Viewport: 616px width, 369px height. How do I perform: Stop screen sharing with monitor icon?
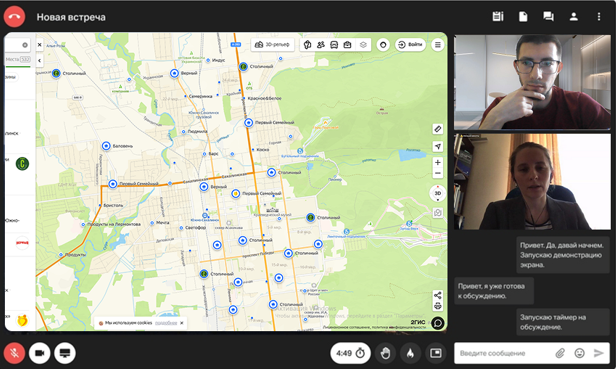pos(65,353)
